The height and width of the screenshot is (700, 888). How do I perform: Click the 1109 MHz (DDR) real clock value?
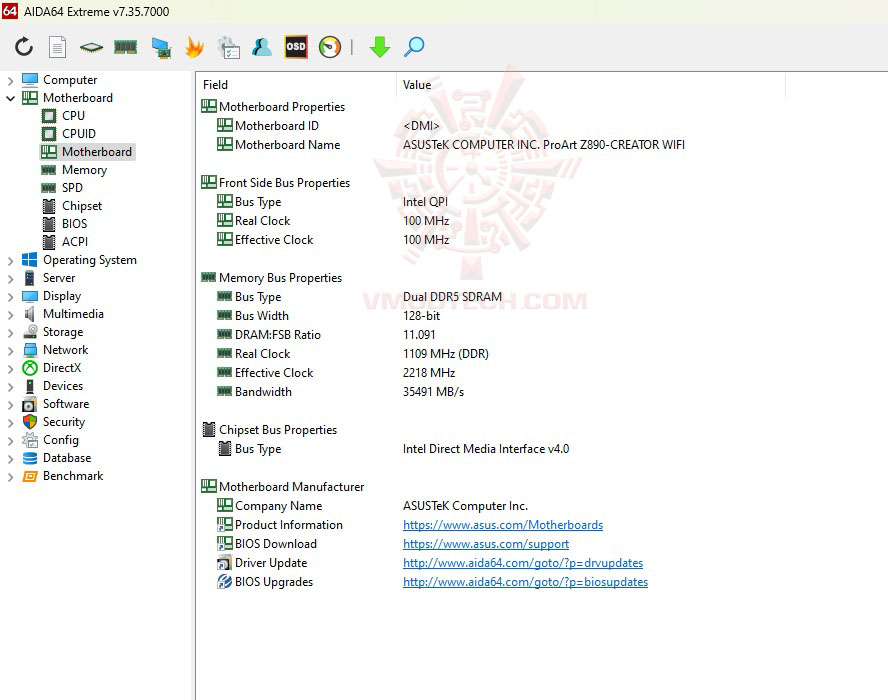tap(446, 354)
